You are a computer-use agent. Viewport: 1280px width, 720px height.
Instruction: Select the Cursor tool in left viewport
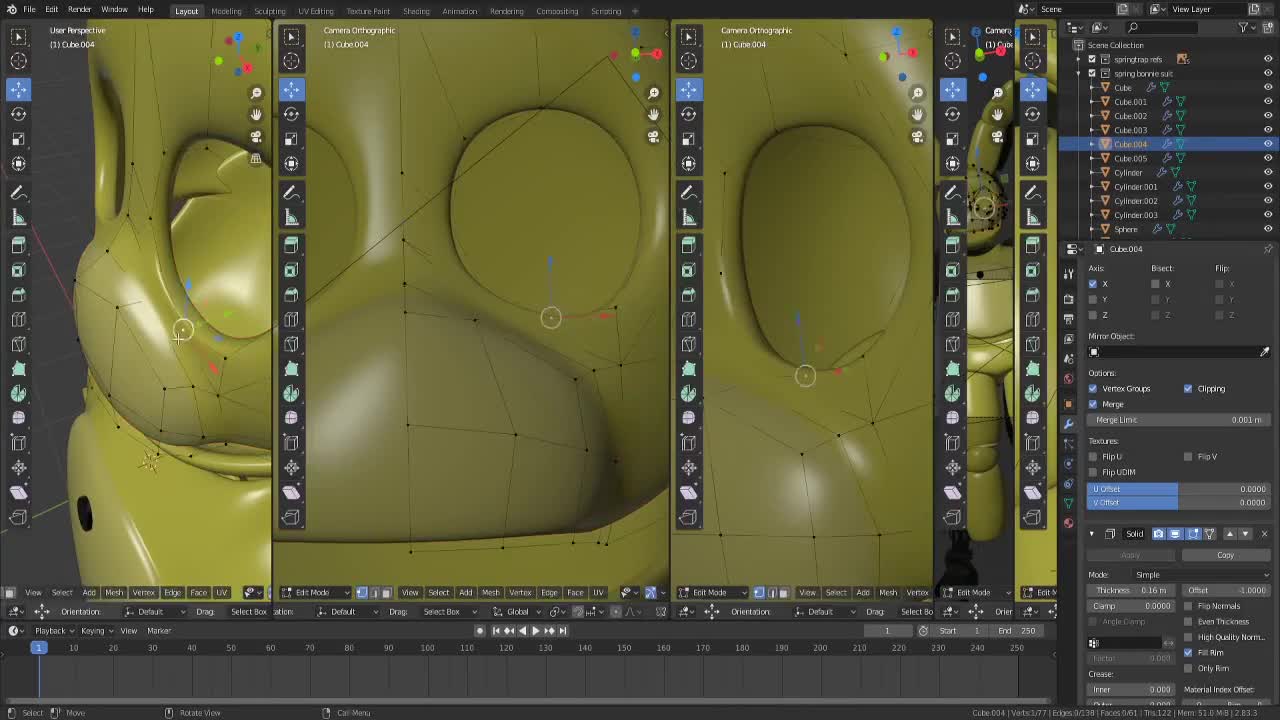(x=18, y=60)
